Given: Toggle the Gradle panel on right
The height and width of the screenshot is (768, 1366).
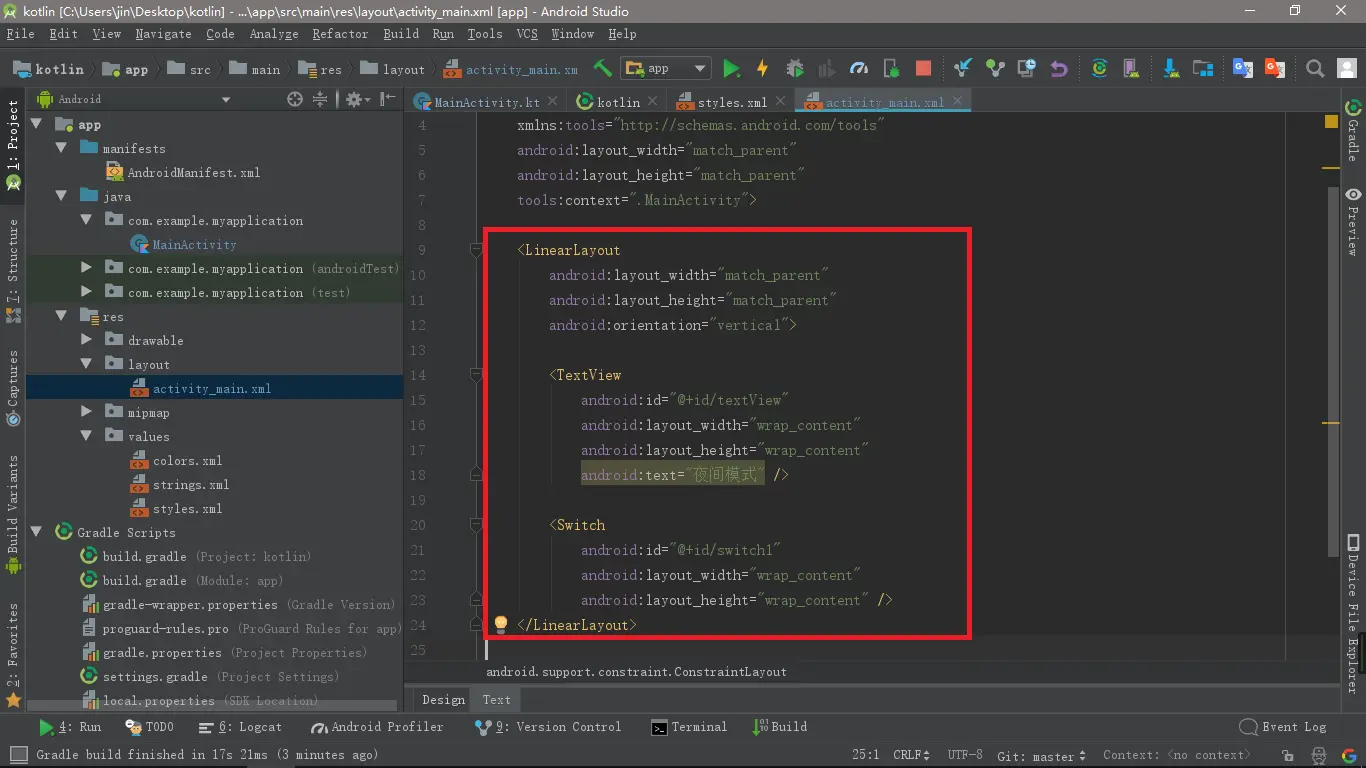Looking at the screenshot, I should click(1353, 130).
